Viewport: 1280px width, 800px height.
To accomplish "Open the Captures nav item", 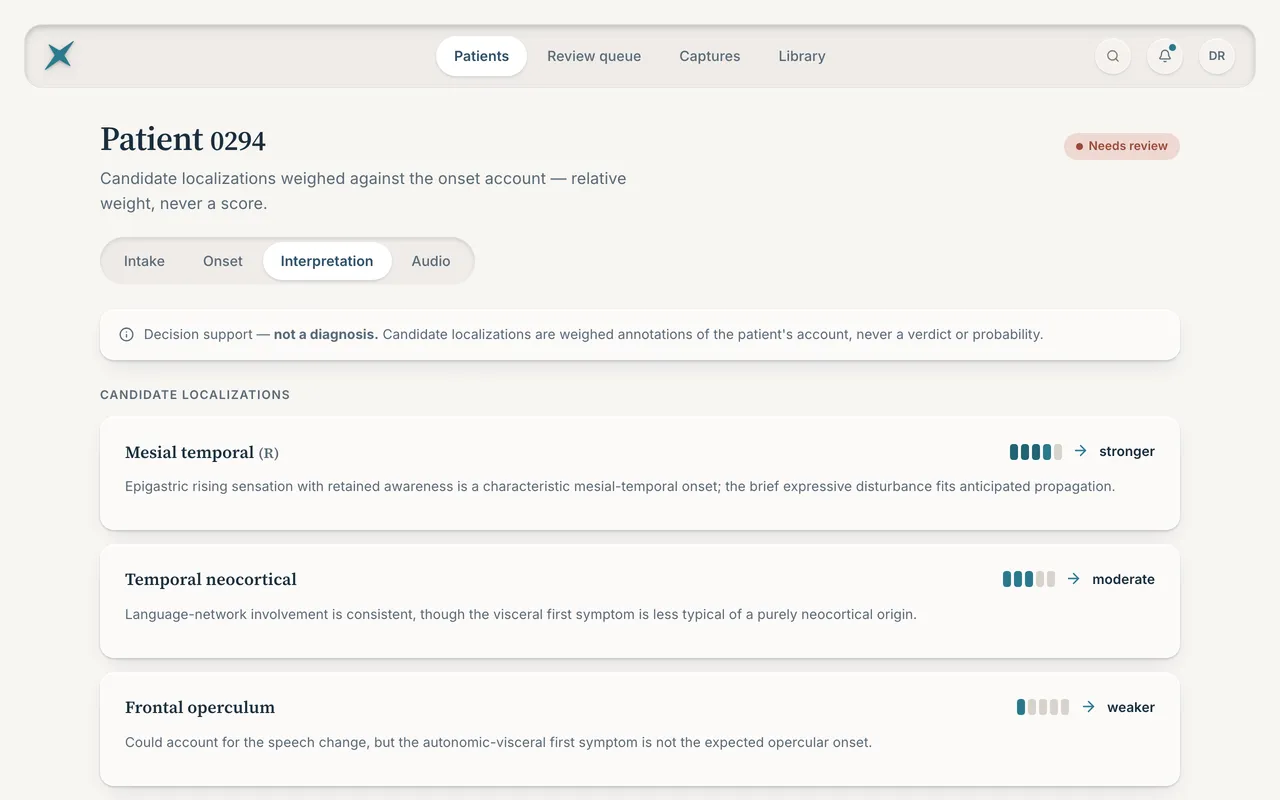I will click(710, 56).
